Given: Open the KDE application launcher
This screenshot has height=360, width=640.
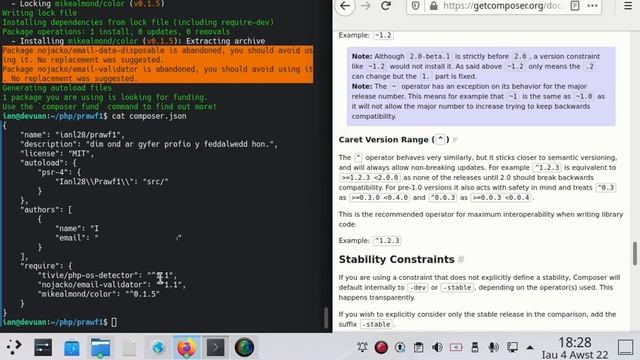Looking at the screenshot, I should pyautogui.click(x=13, y=347).
